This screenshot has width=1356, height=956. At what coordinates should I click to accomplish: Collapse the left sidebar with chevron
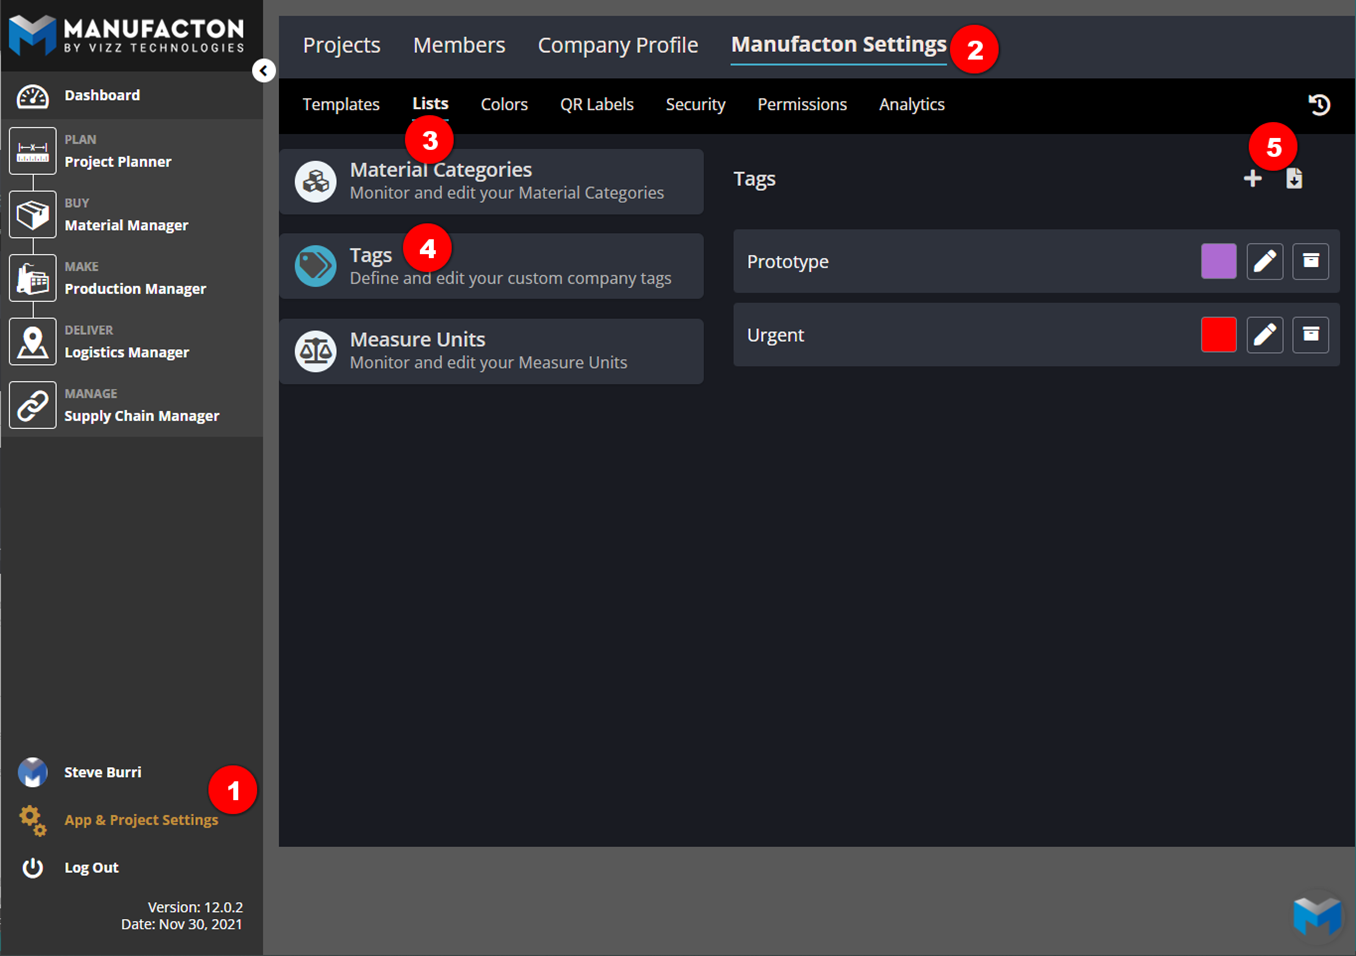[264, 71]
